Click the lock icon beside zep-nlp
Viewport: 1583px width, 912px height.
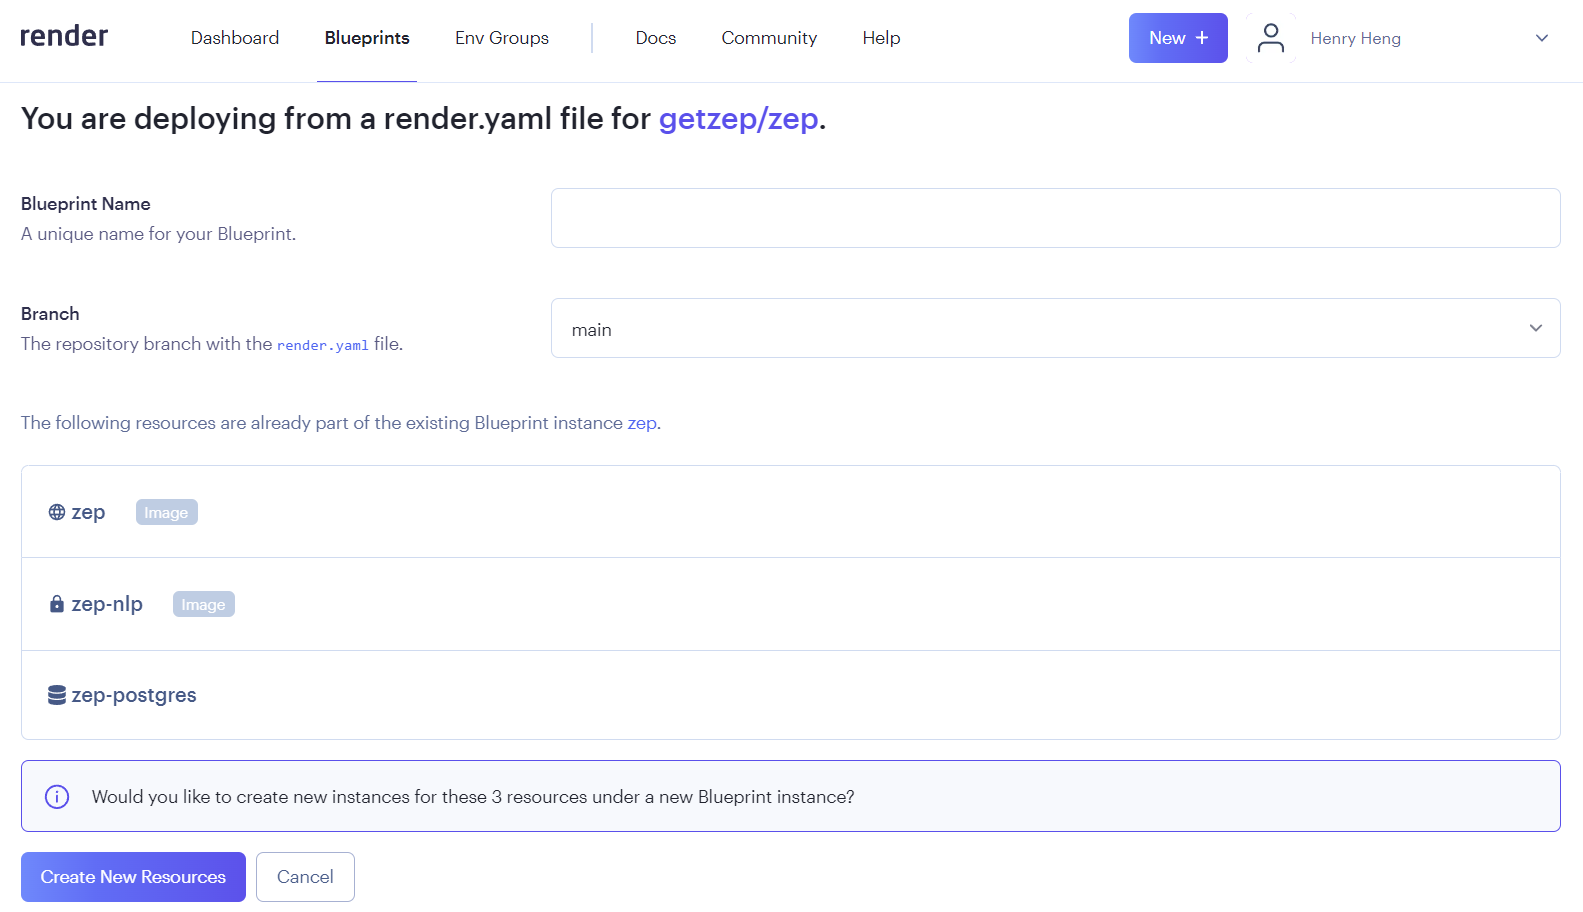[57, 604]
